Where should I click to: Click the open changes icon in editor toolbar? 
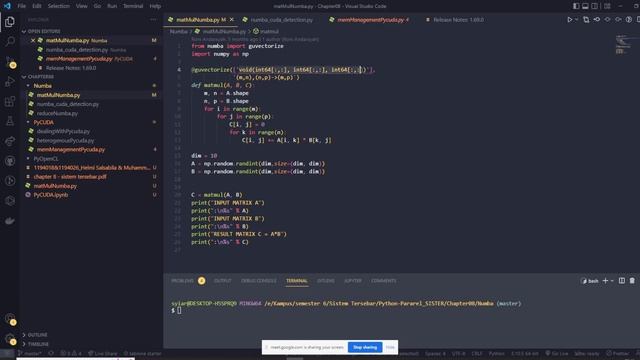pyautogui.click(x=586, y=20)
